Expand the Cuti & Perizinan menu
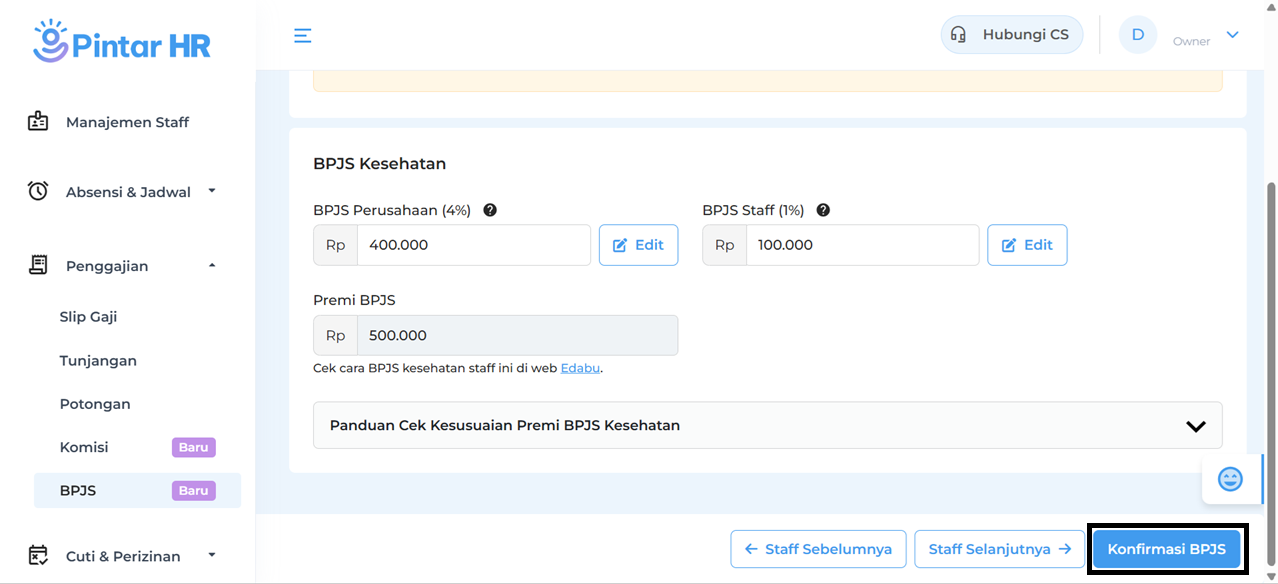The width and height of the screenshot is (1278, 584). [x=211, y=554]
